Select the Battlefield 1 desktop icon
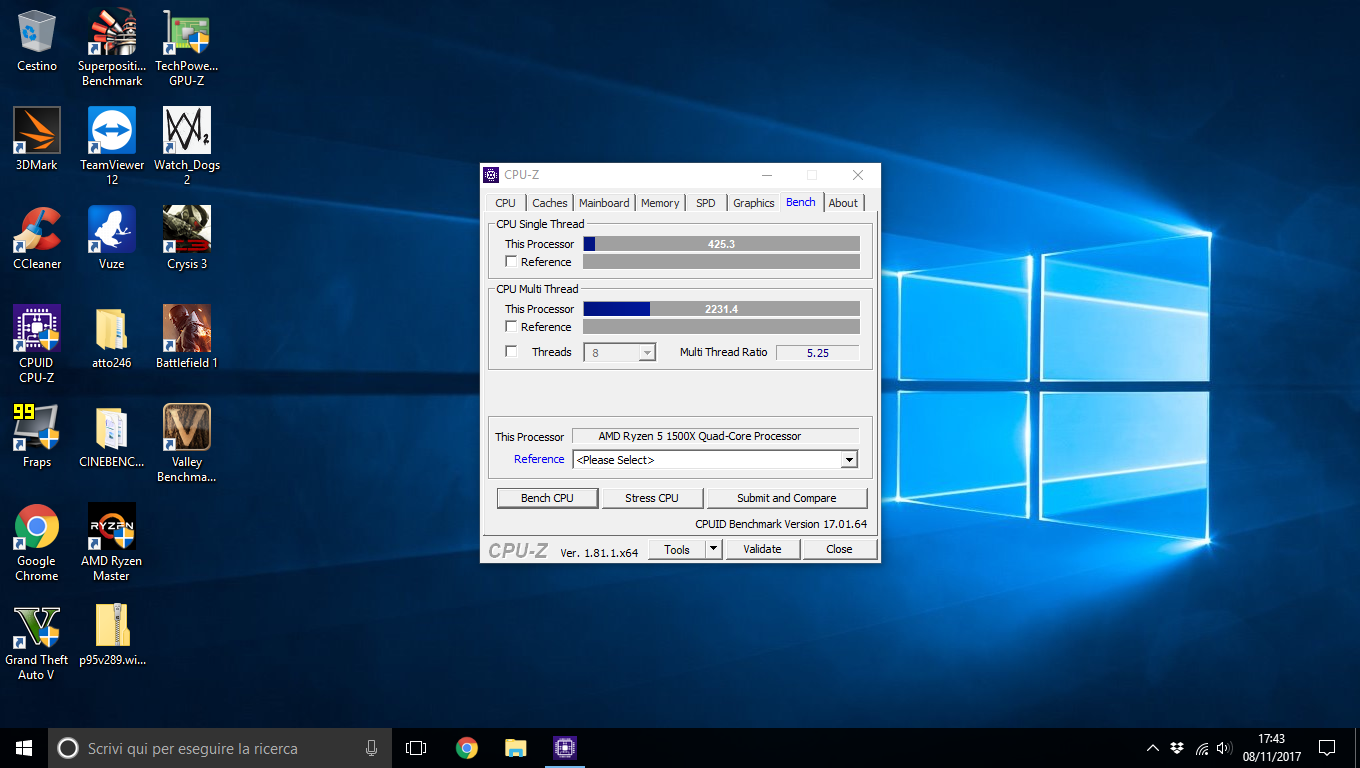1360x768 pixels. tap(187, 337)
